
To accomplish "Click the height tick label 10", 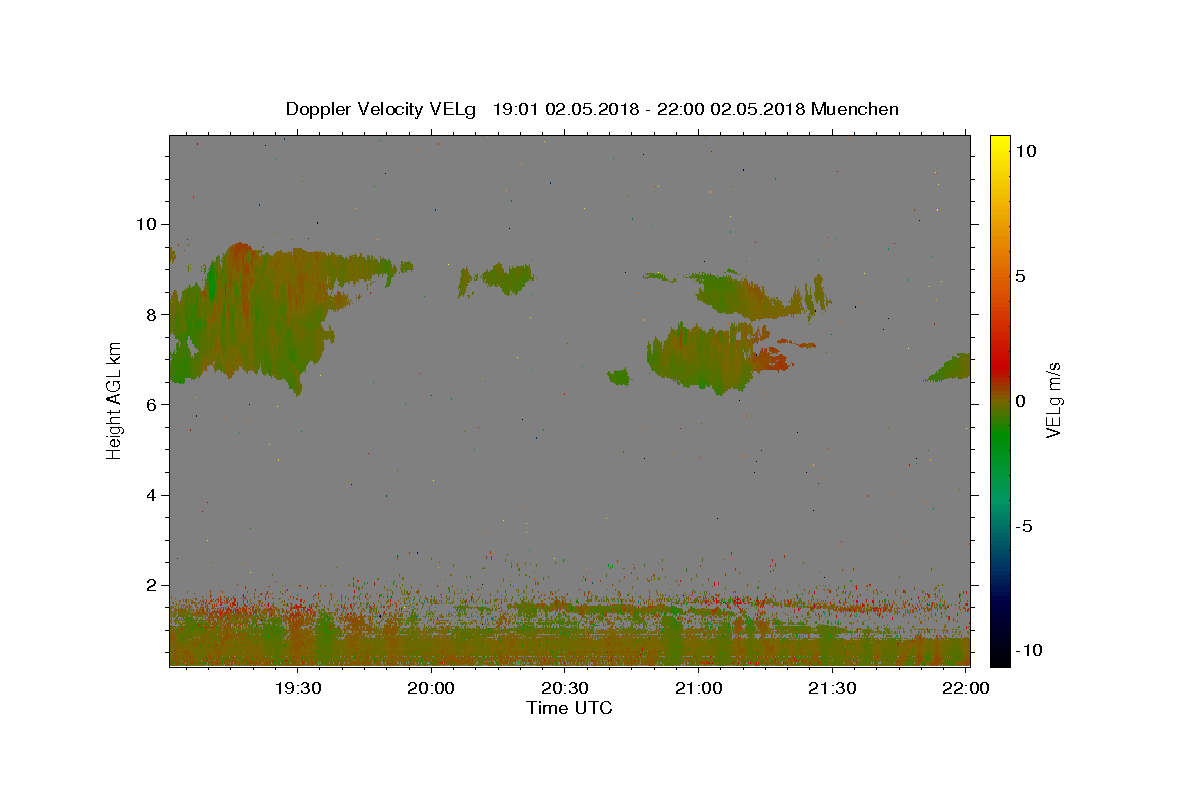I will click(149, 224).
